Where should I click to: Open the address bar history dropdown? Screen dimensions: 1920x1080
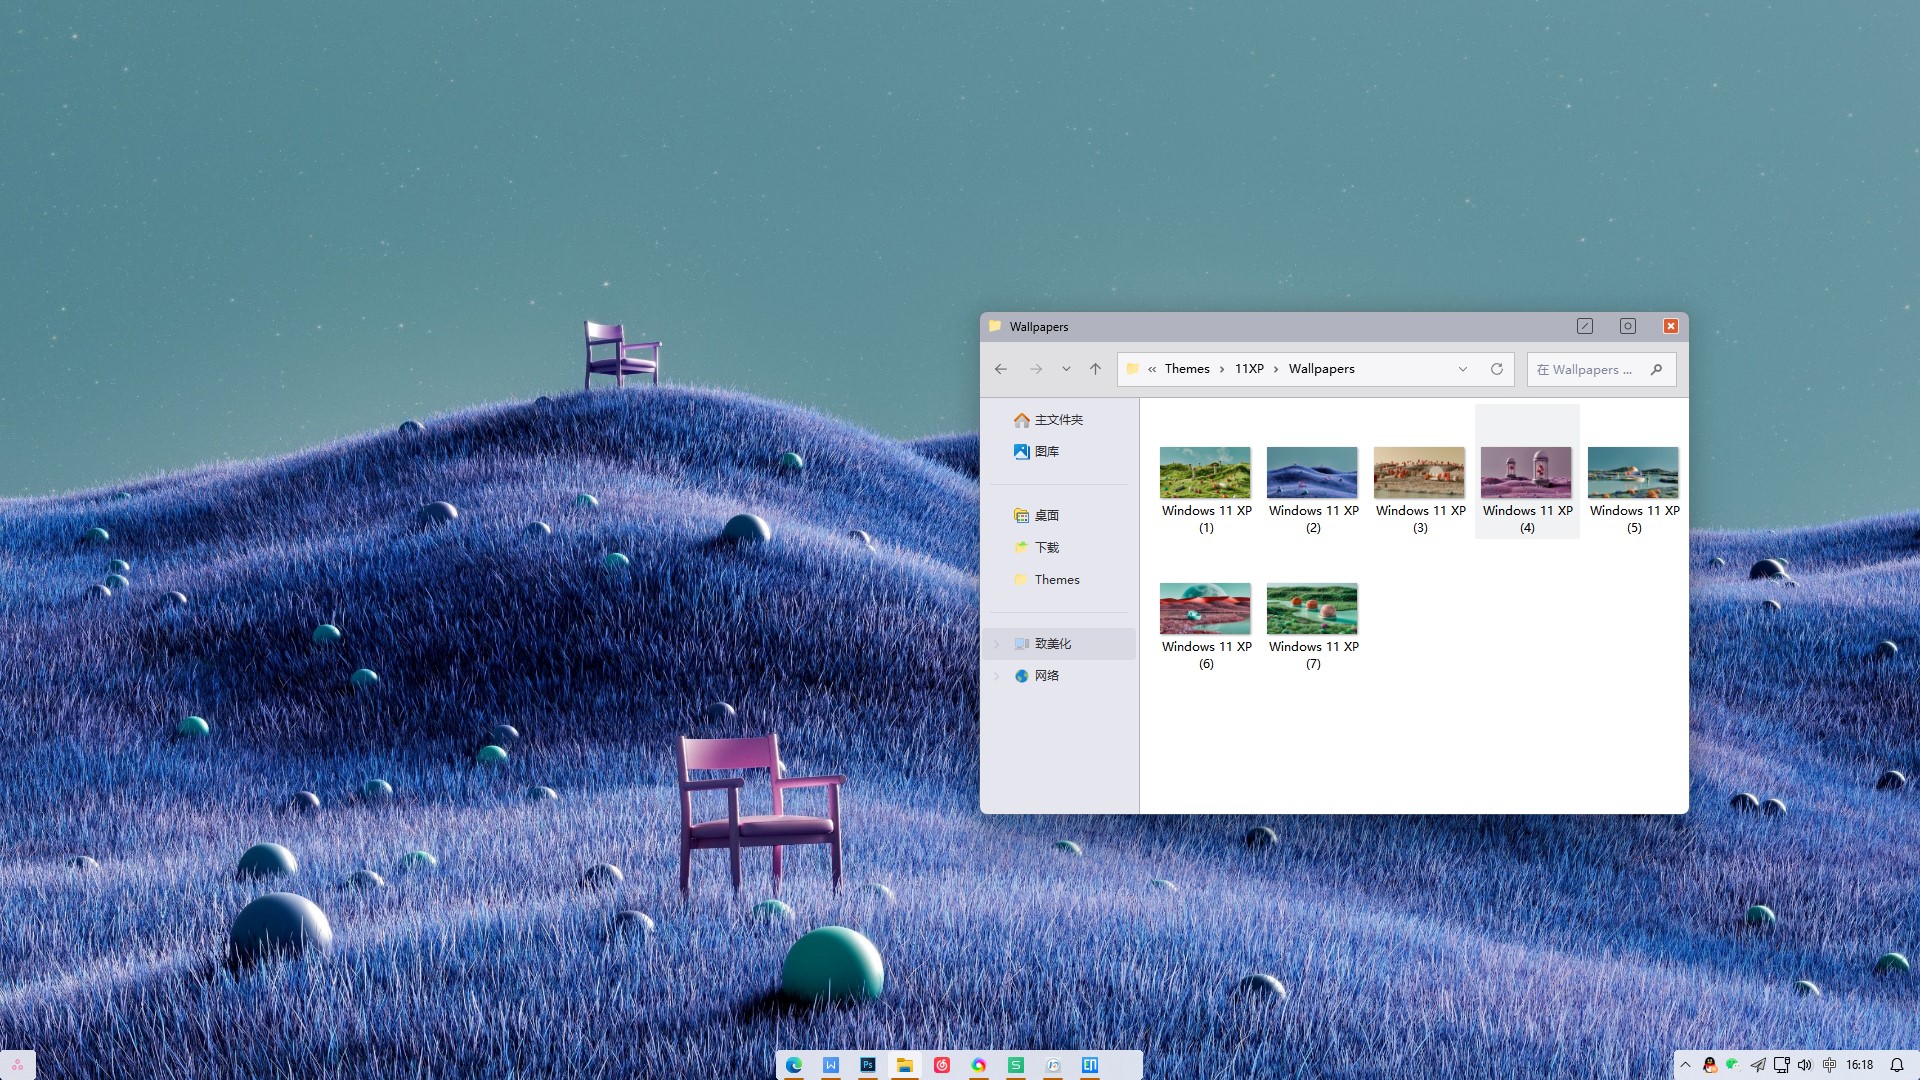tap(1463, 369)
